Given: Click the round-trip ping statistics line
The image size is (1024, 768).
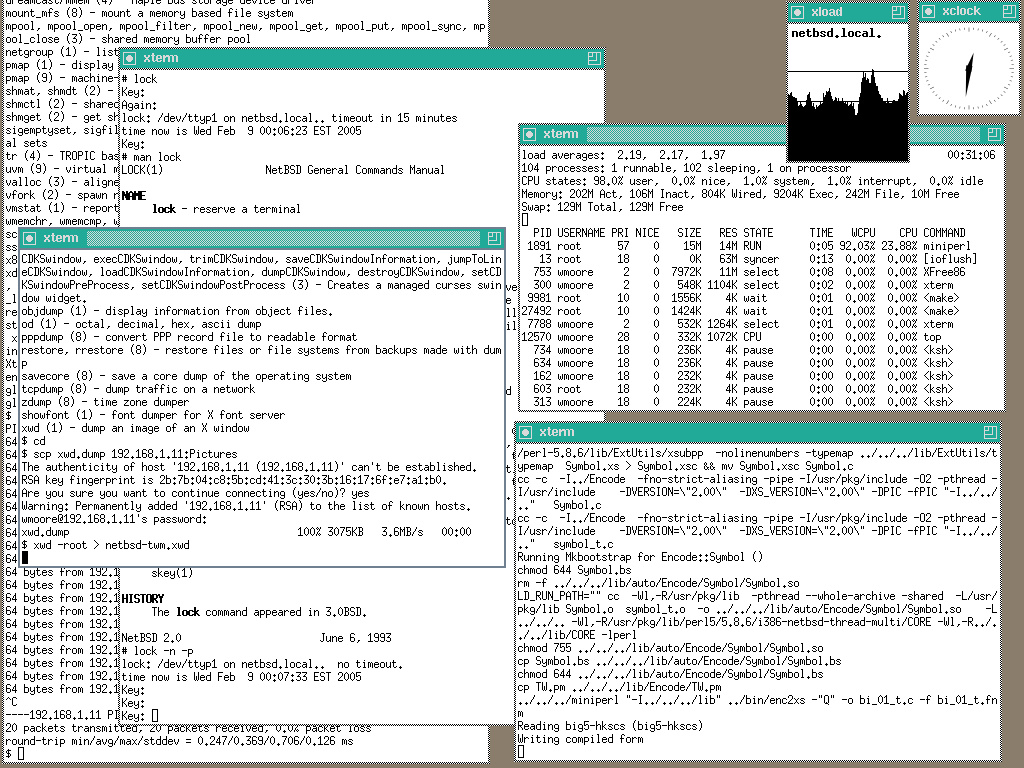Looking at the screenshot, I should 180,741.
